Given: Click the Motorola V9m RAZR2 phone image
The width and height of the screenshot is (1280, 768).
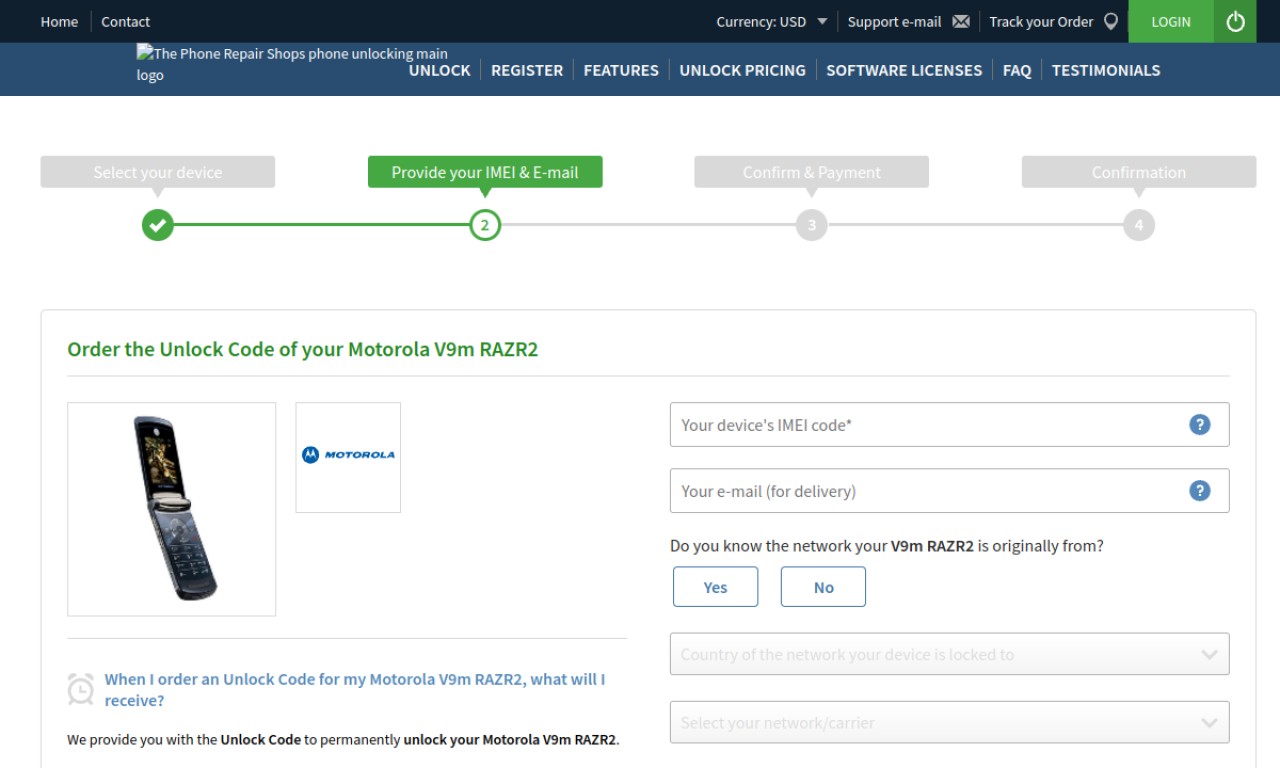Looking at the screenshot, I should pos(171,509).
